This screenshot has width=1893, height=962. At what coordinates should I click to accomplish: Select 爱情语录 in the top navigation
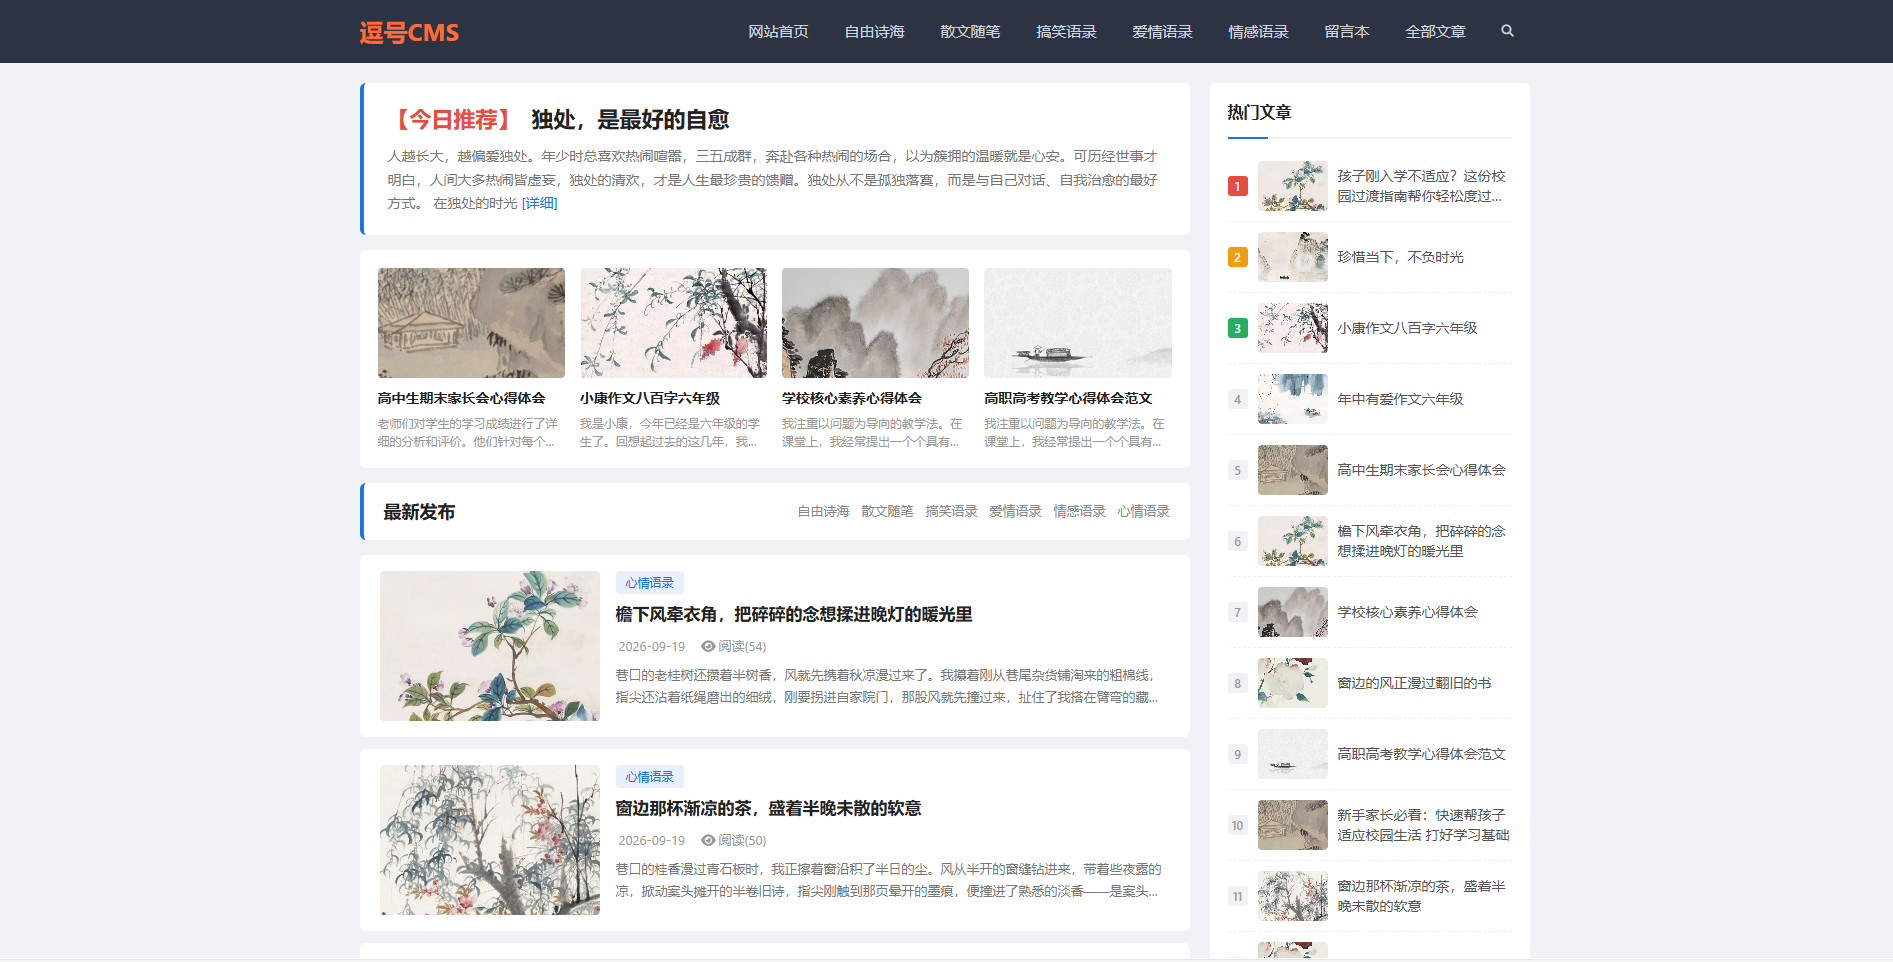1162,32
